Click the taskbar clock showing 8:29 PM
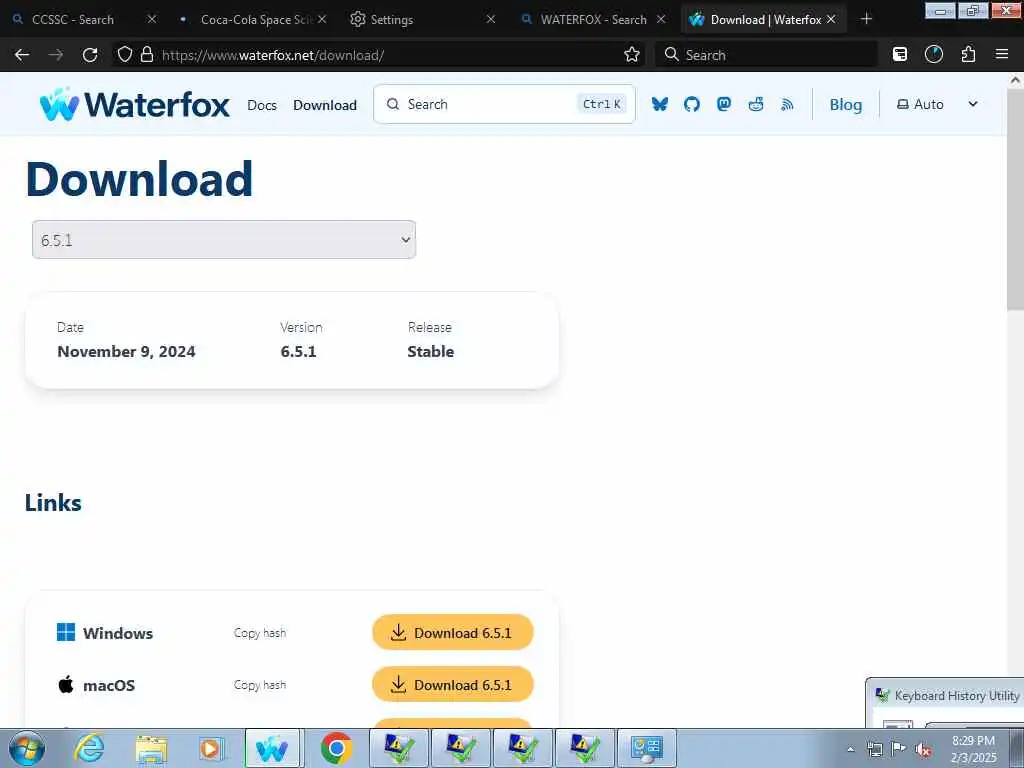1024x768 pixels. (x=973, y=749)
